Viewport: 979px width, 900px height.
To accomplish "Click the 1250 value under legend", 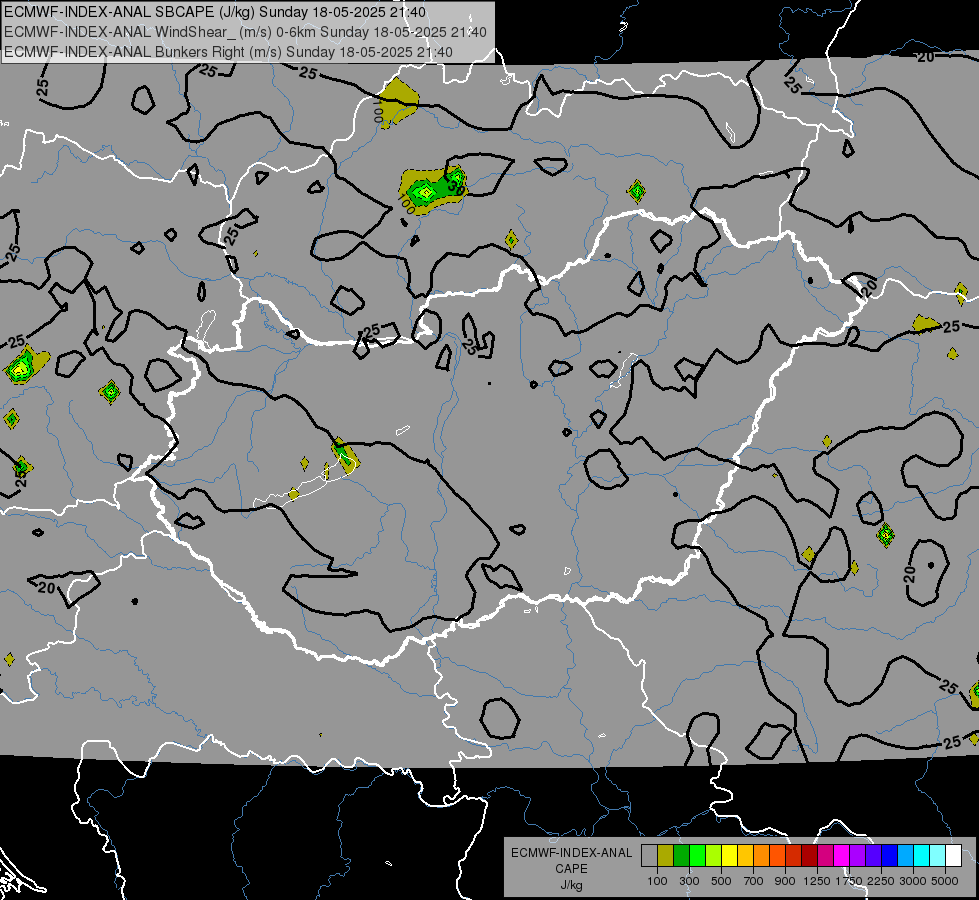I will click(x=817, y=881).
